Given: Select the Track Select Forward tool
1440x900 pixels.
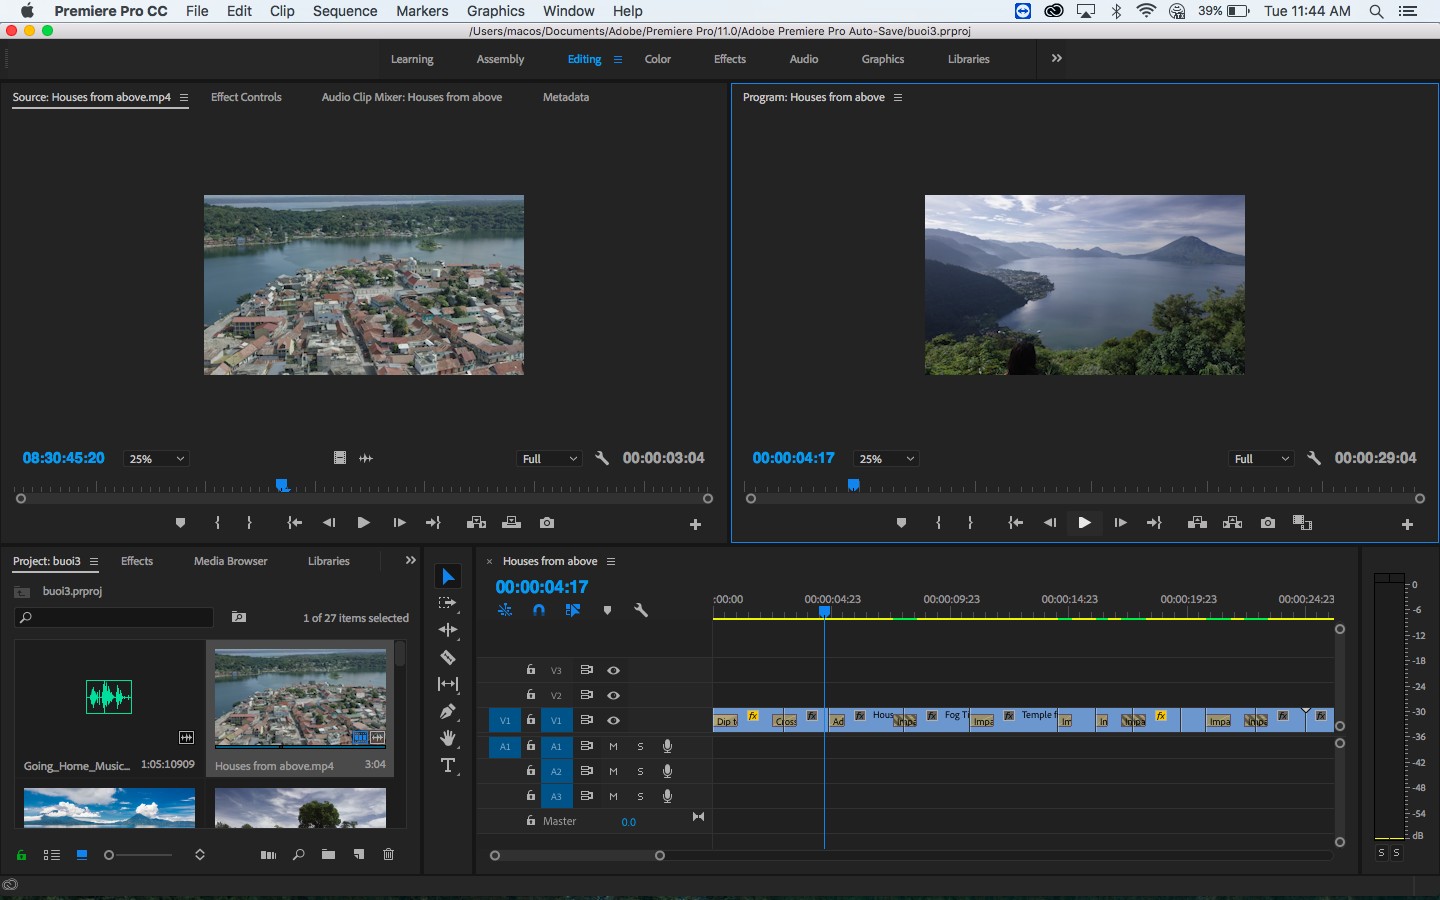Looking at the screenshot, I should [x=448, y=603].
